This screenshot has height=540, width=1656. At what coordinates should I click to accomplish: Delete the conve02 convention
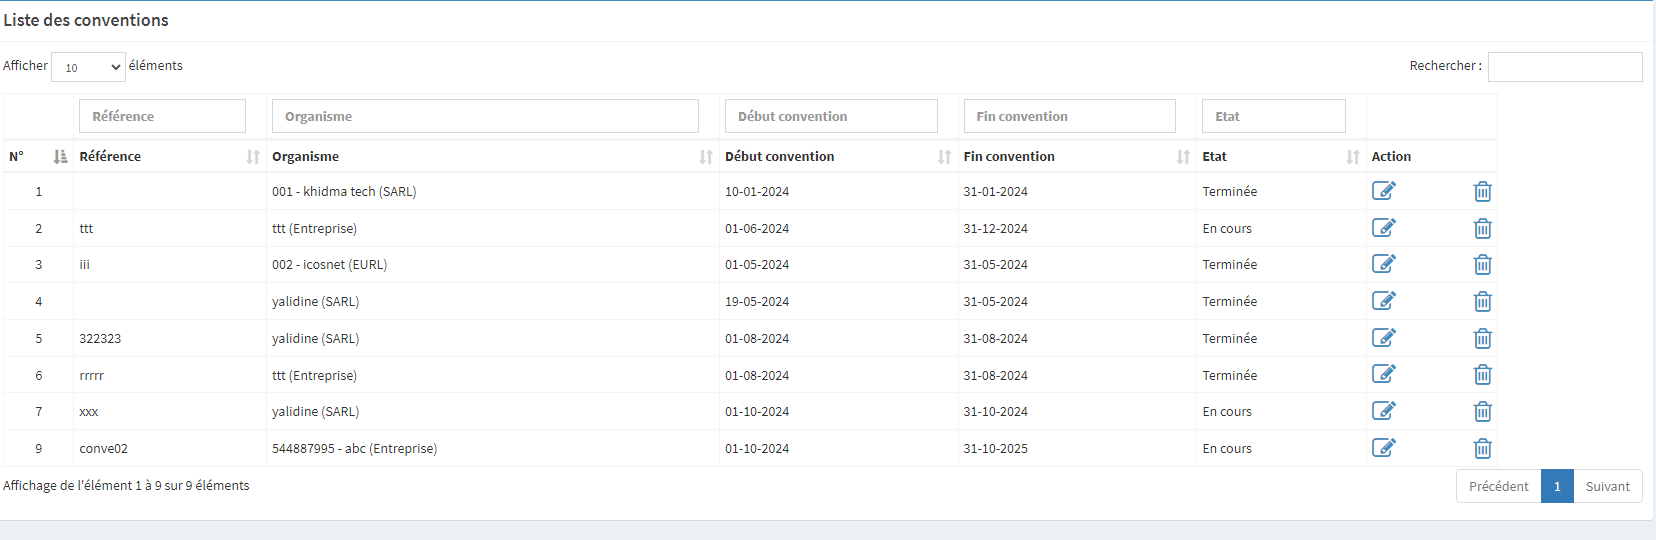point(1482,449)
